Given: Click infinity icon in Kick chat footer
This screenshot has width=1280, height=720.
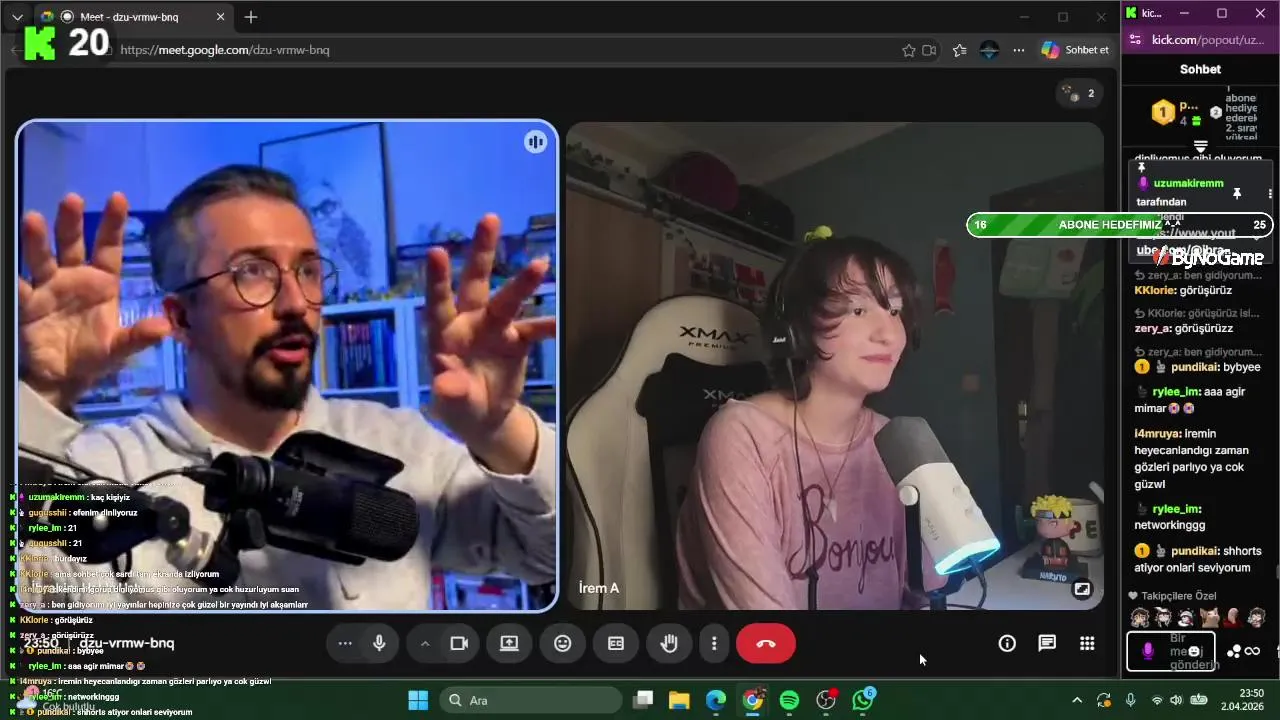Looking at the screenshot, I should tap(1252, 652).
